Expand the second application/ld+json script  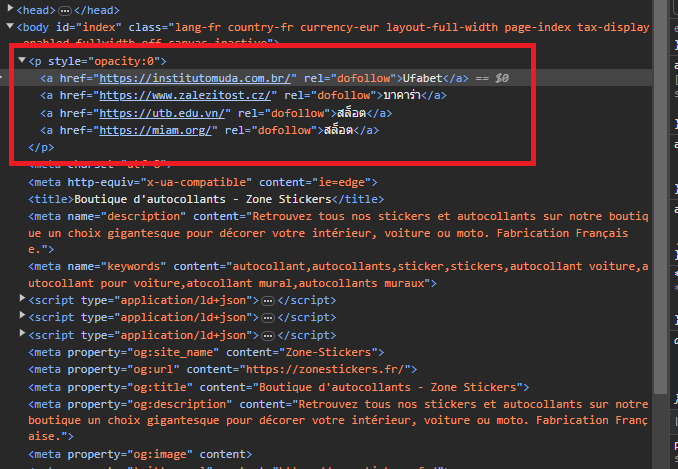(22, 316)
